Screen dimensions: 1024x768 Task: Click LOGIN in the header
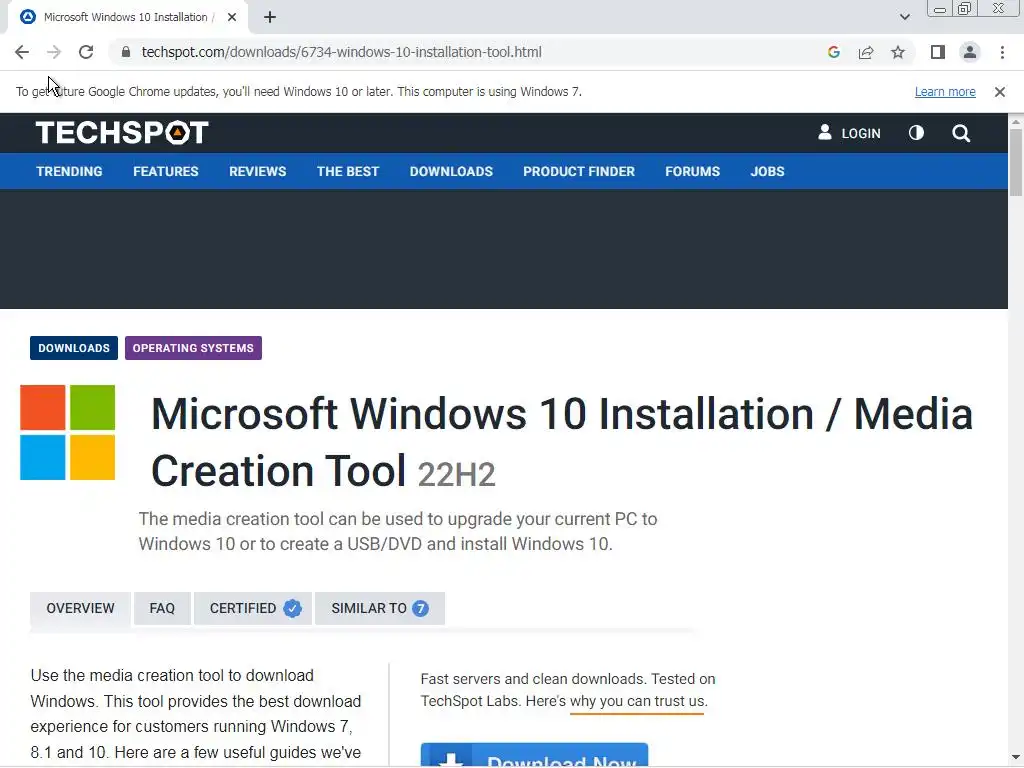850,133
